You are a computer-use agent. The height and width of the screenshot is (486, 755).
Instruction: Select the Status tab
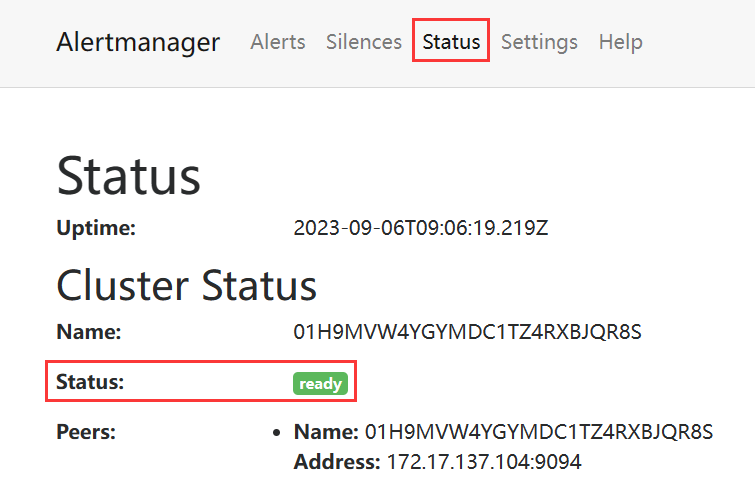coord(451,42)
